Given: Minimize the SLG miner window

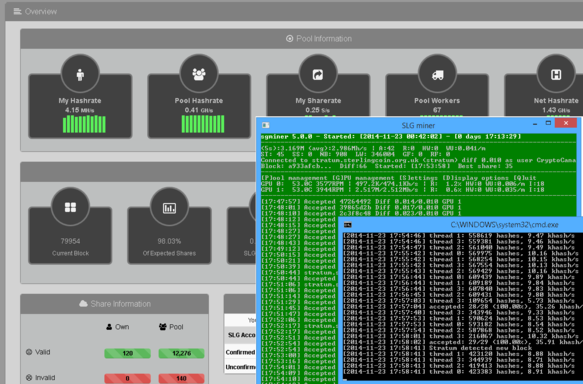Looking at the screenshot, I should (535, 124).
